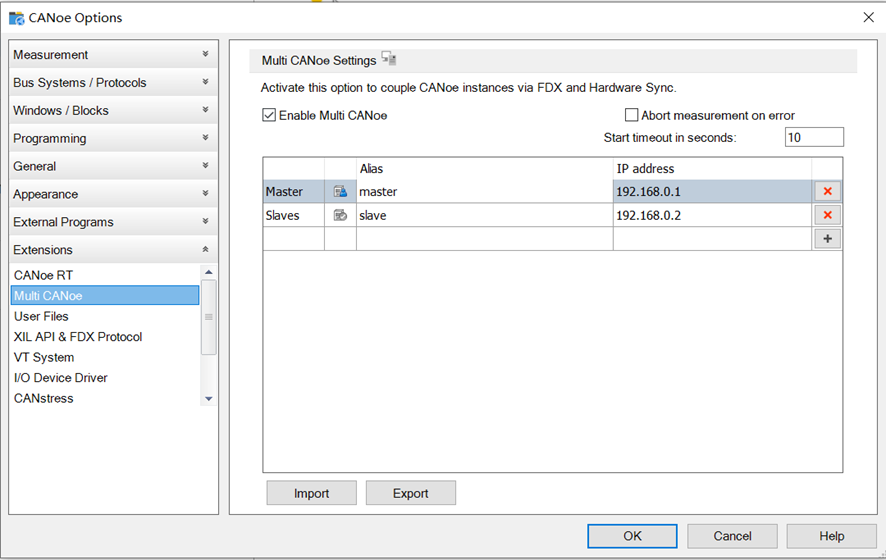Viewport: 886px width, 560px height.
Task: Expand the External Programs section
Action: (113, 222)
